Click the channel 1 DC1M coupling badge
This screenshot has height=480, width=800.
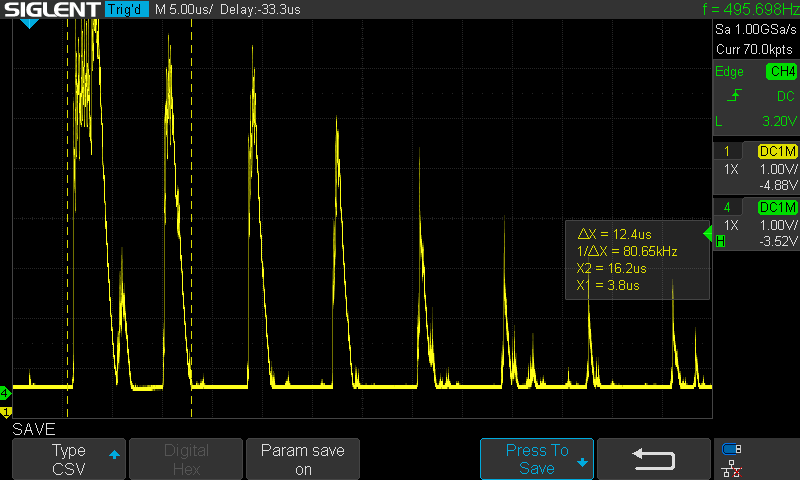pos(777,151)
